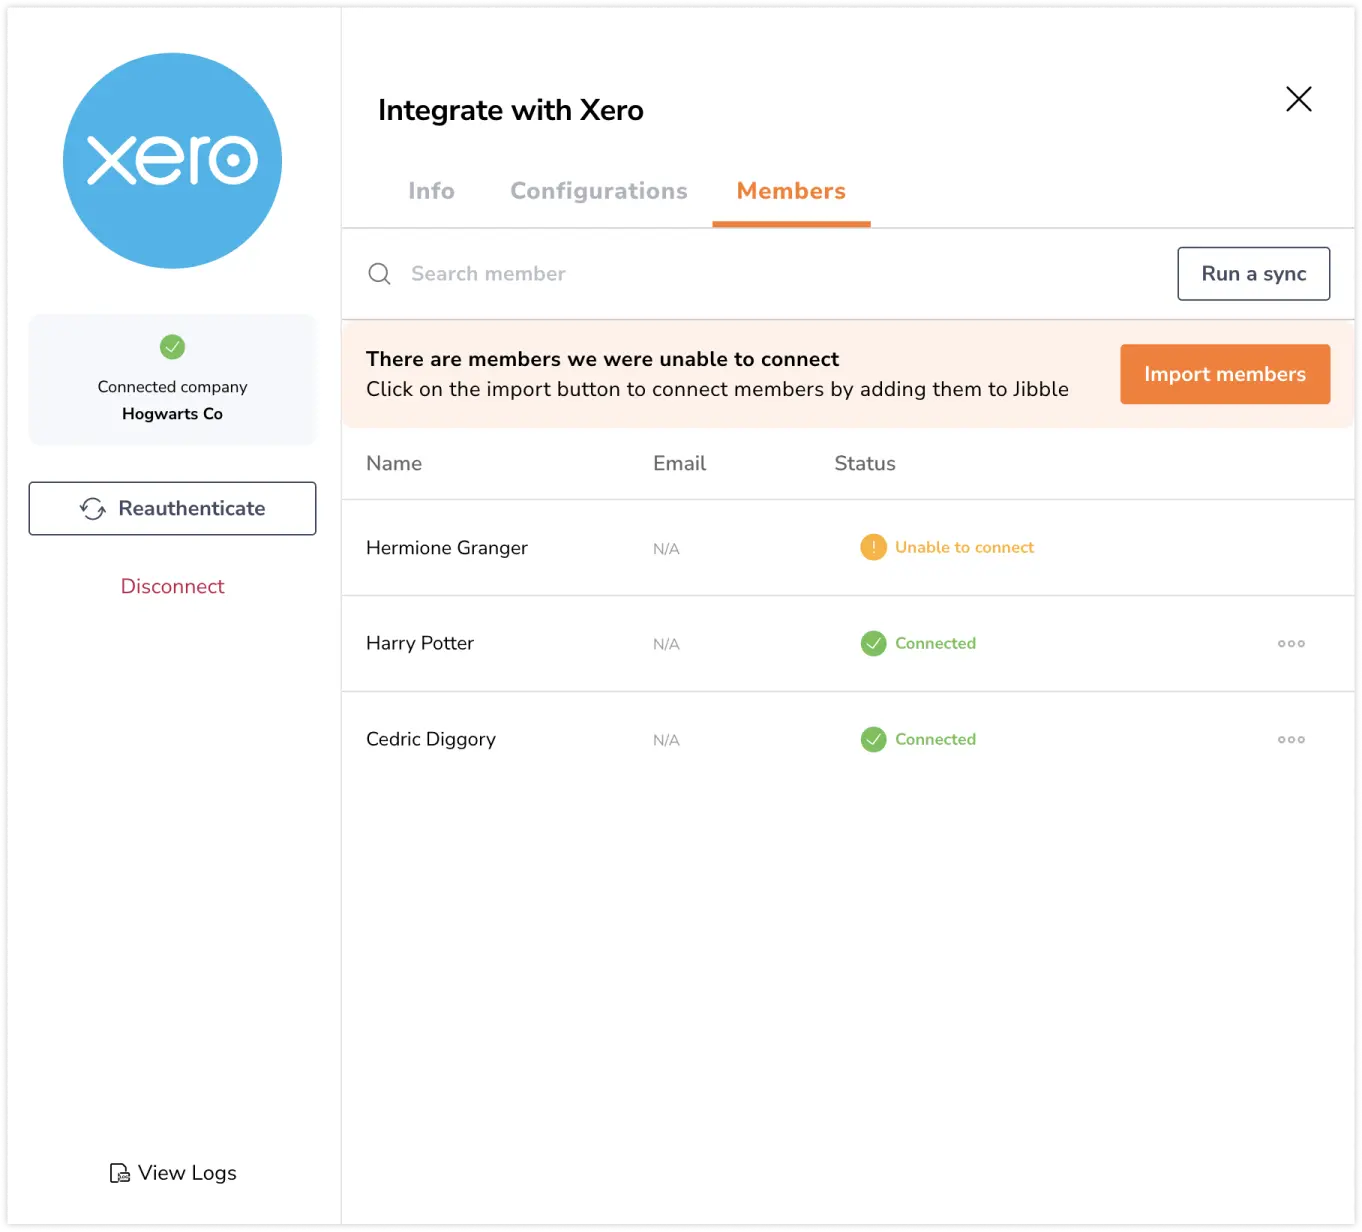
Task: Click the green connected company checkmark
Action: click(172, 347)
